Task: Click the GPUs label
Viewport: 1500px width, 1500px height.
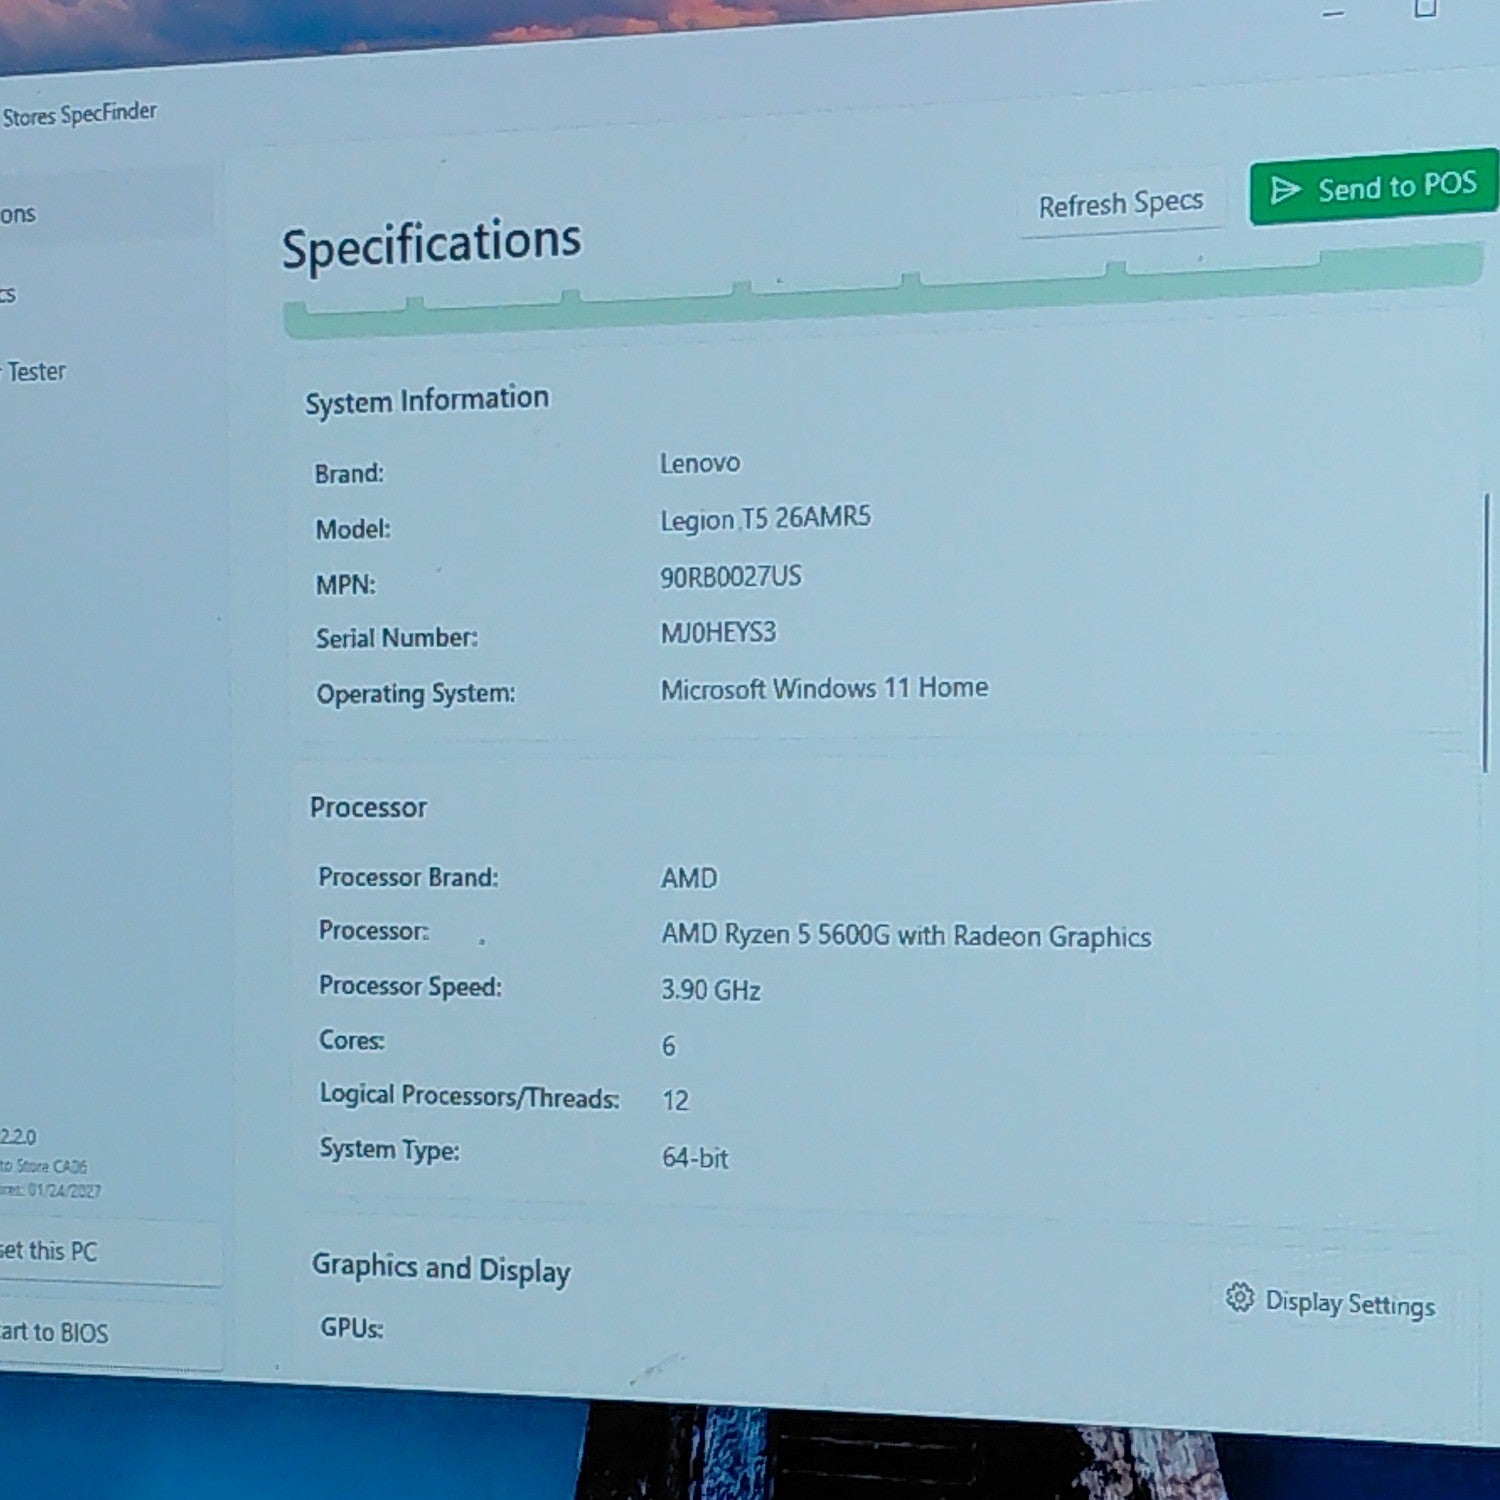Action: pos(352,1328)
